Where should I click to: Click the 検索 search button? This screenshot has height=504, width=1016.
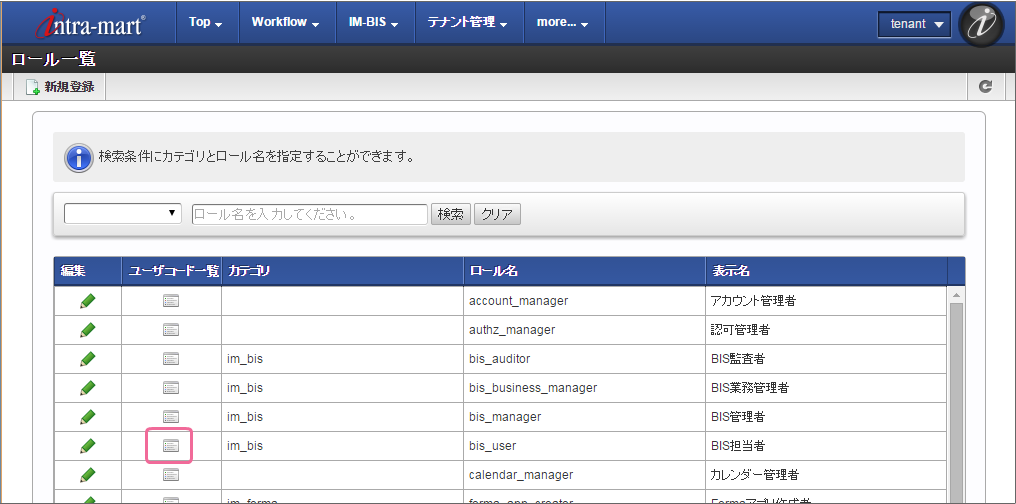(451, 214)
